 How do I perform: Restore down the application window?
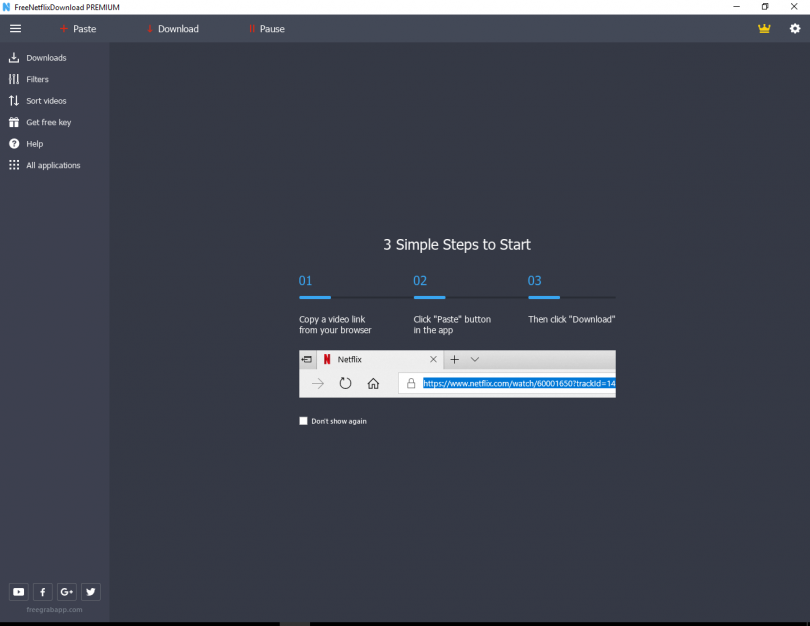[x=765, y=7]
